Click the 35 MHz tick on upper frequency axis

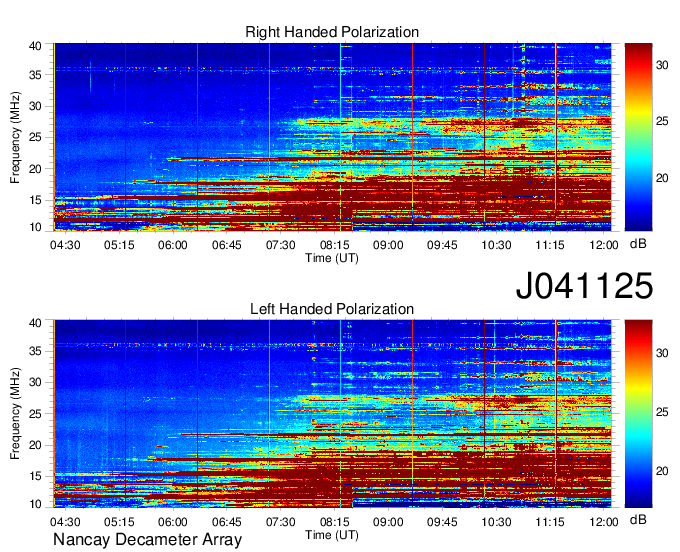(35, 75)
